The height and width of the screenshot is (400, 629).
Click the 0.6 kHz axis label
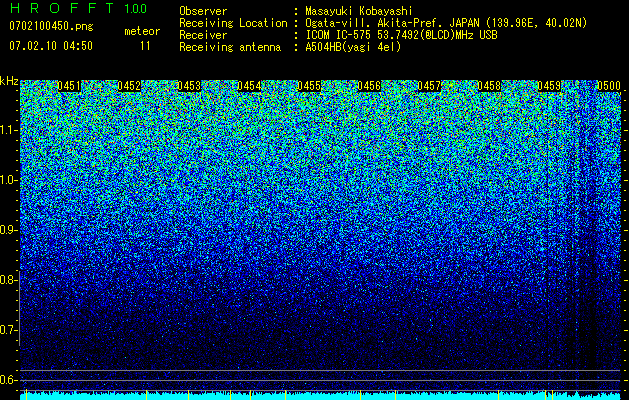coord(7,380)
